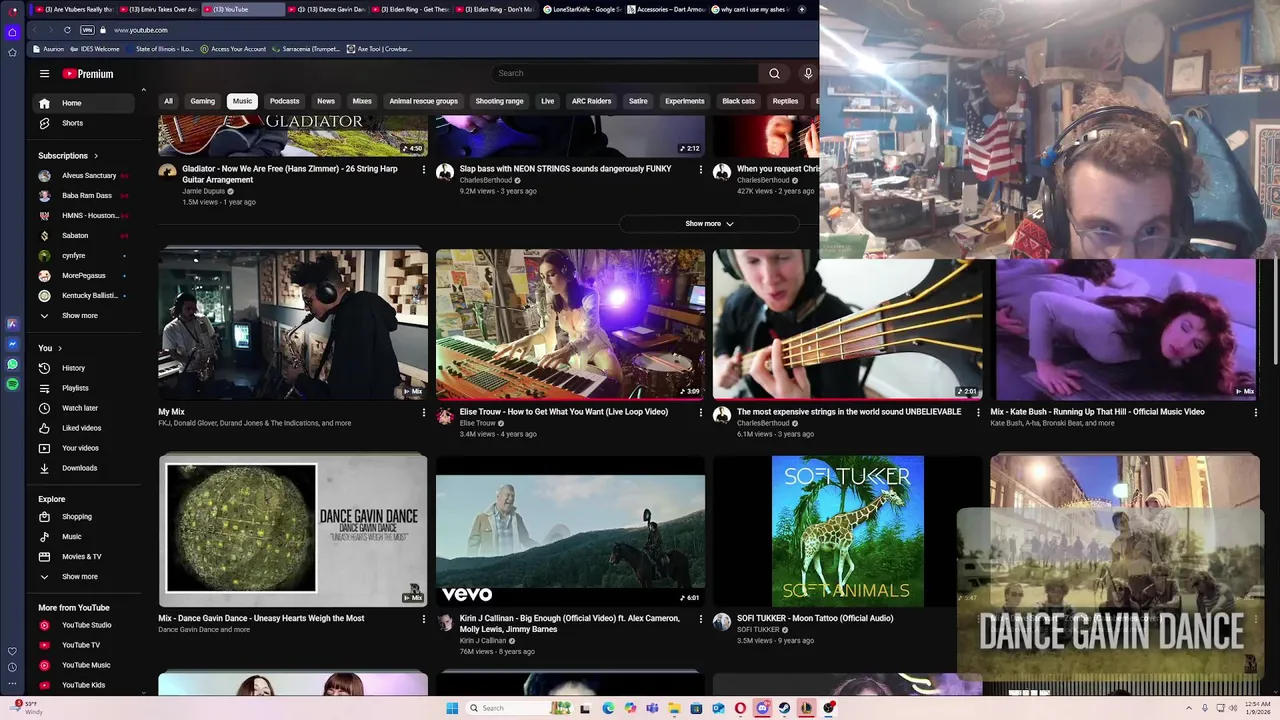The height and width of the screenshot is (720, 1280).
Task: Open Jamie Dupuis channel link
Action: (x=203, y=191)
